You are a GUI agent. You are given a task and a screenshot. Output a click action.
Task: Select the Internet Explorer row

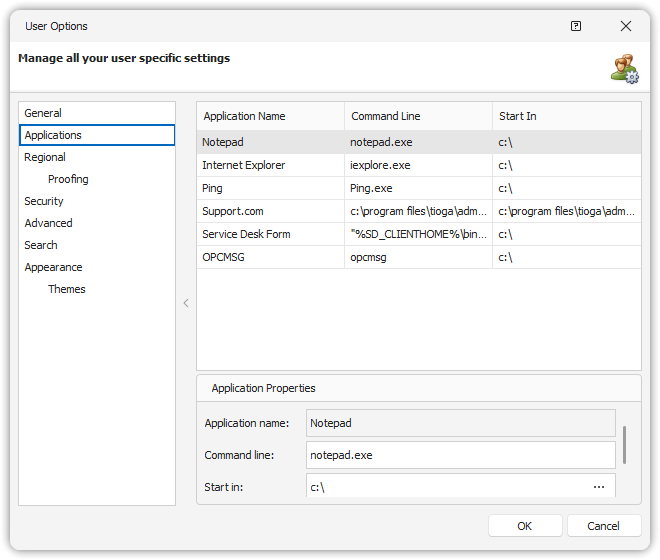pos(243,165)
